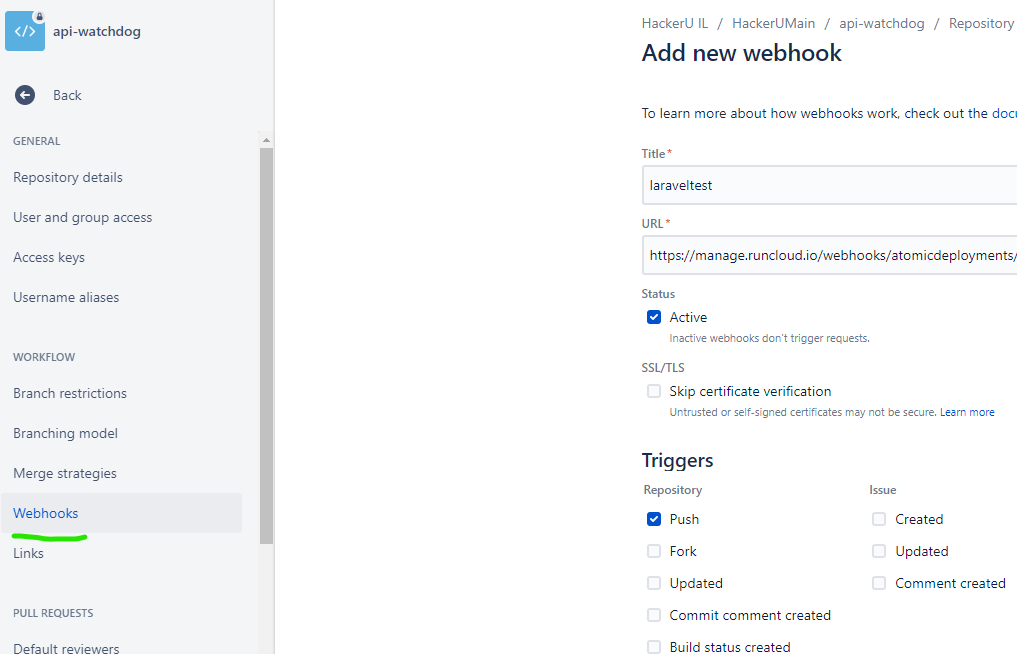Open Merge strategies settings
1017x654 pixels.
pyautogui.click(x=65, y=473)
